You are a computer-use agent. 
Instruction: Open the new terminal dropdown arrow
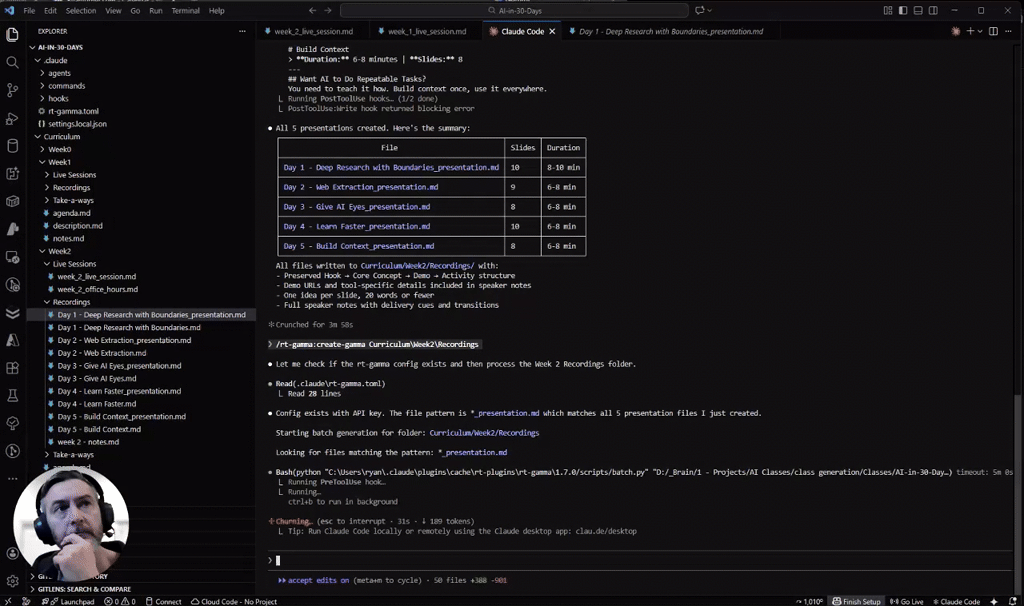coord(980,31)
